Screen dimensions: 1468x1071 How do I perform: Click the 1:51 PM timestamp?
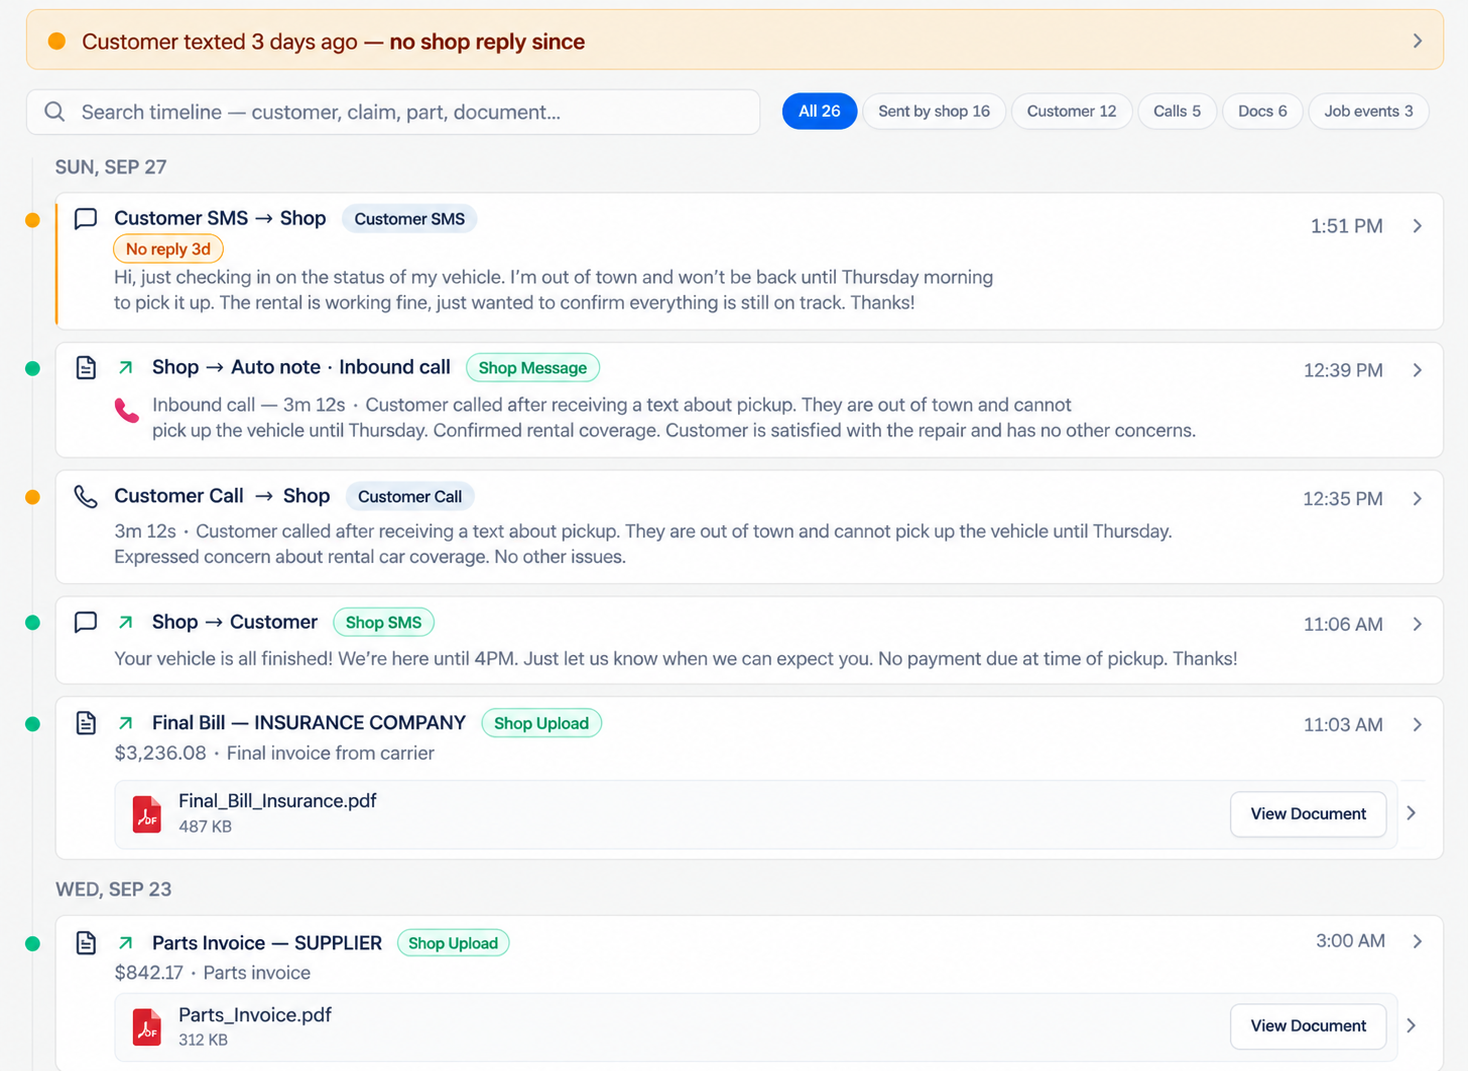[1346, 226]
